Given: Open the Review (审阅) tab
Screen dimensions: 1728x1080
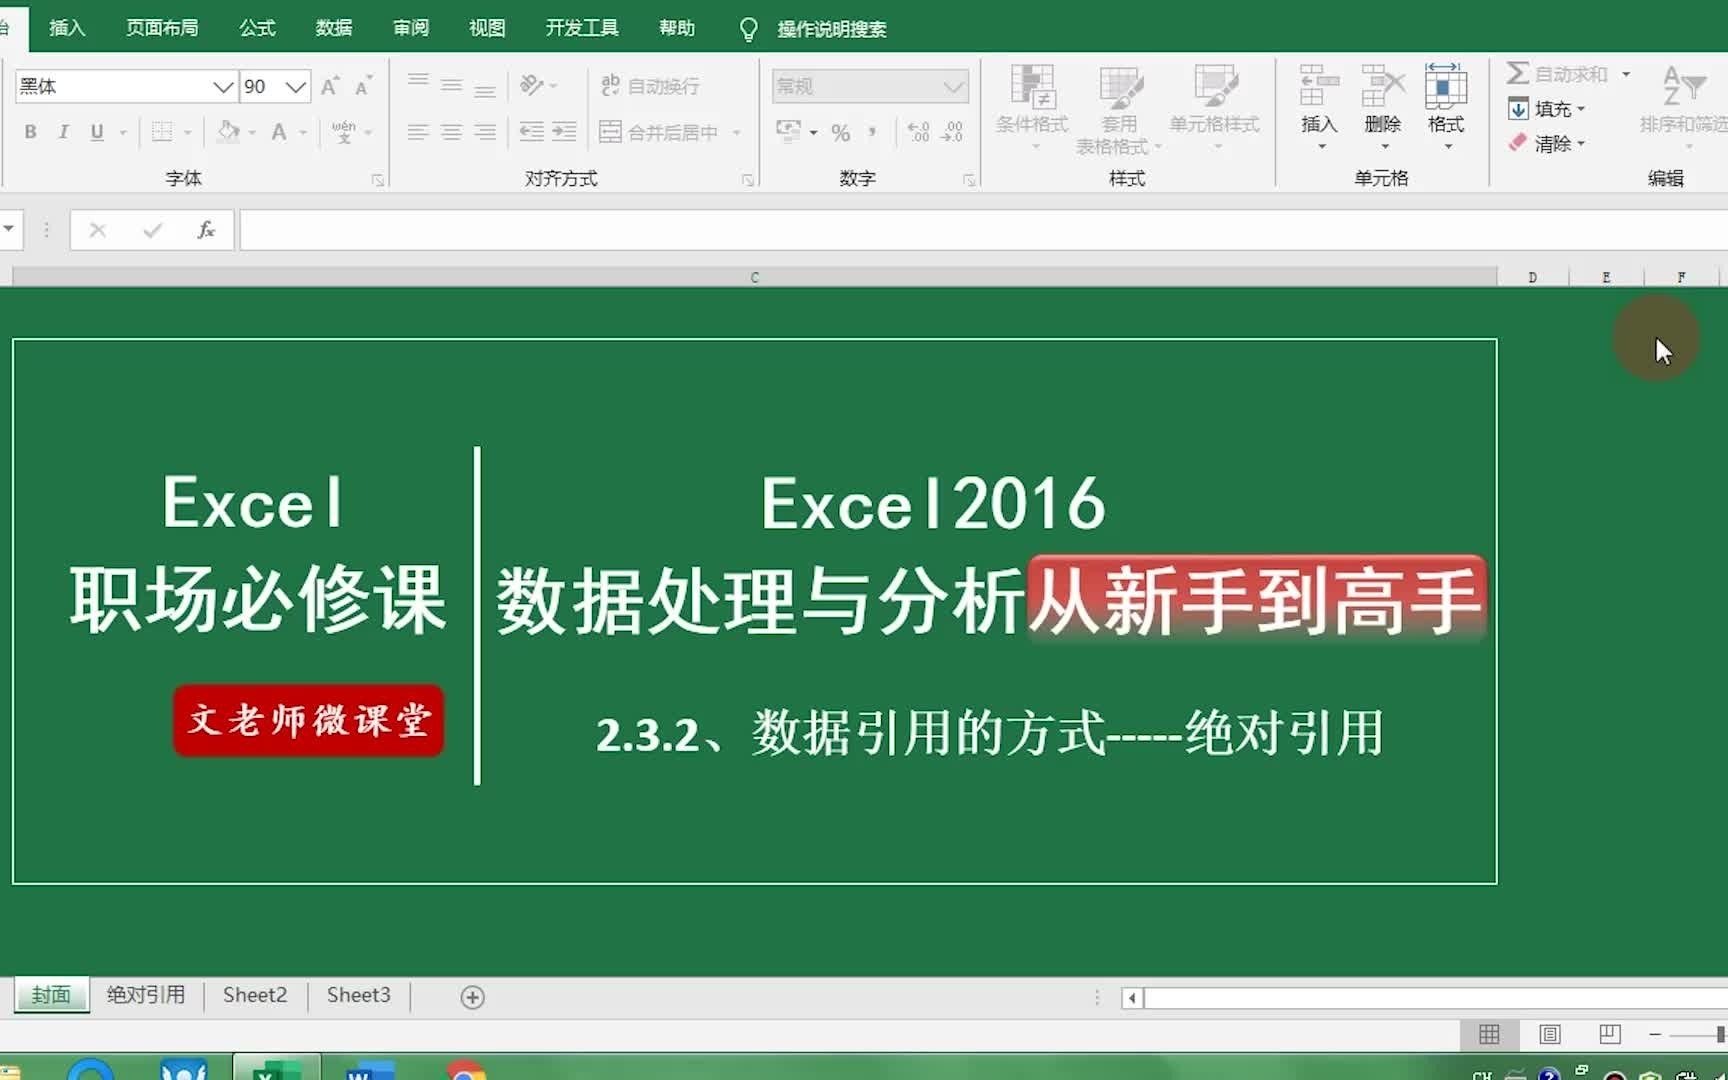Looking at the screenshot, I should (411, 28).
